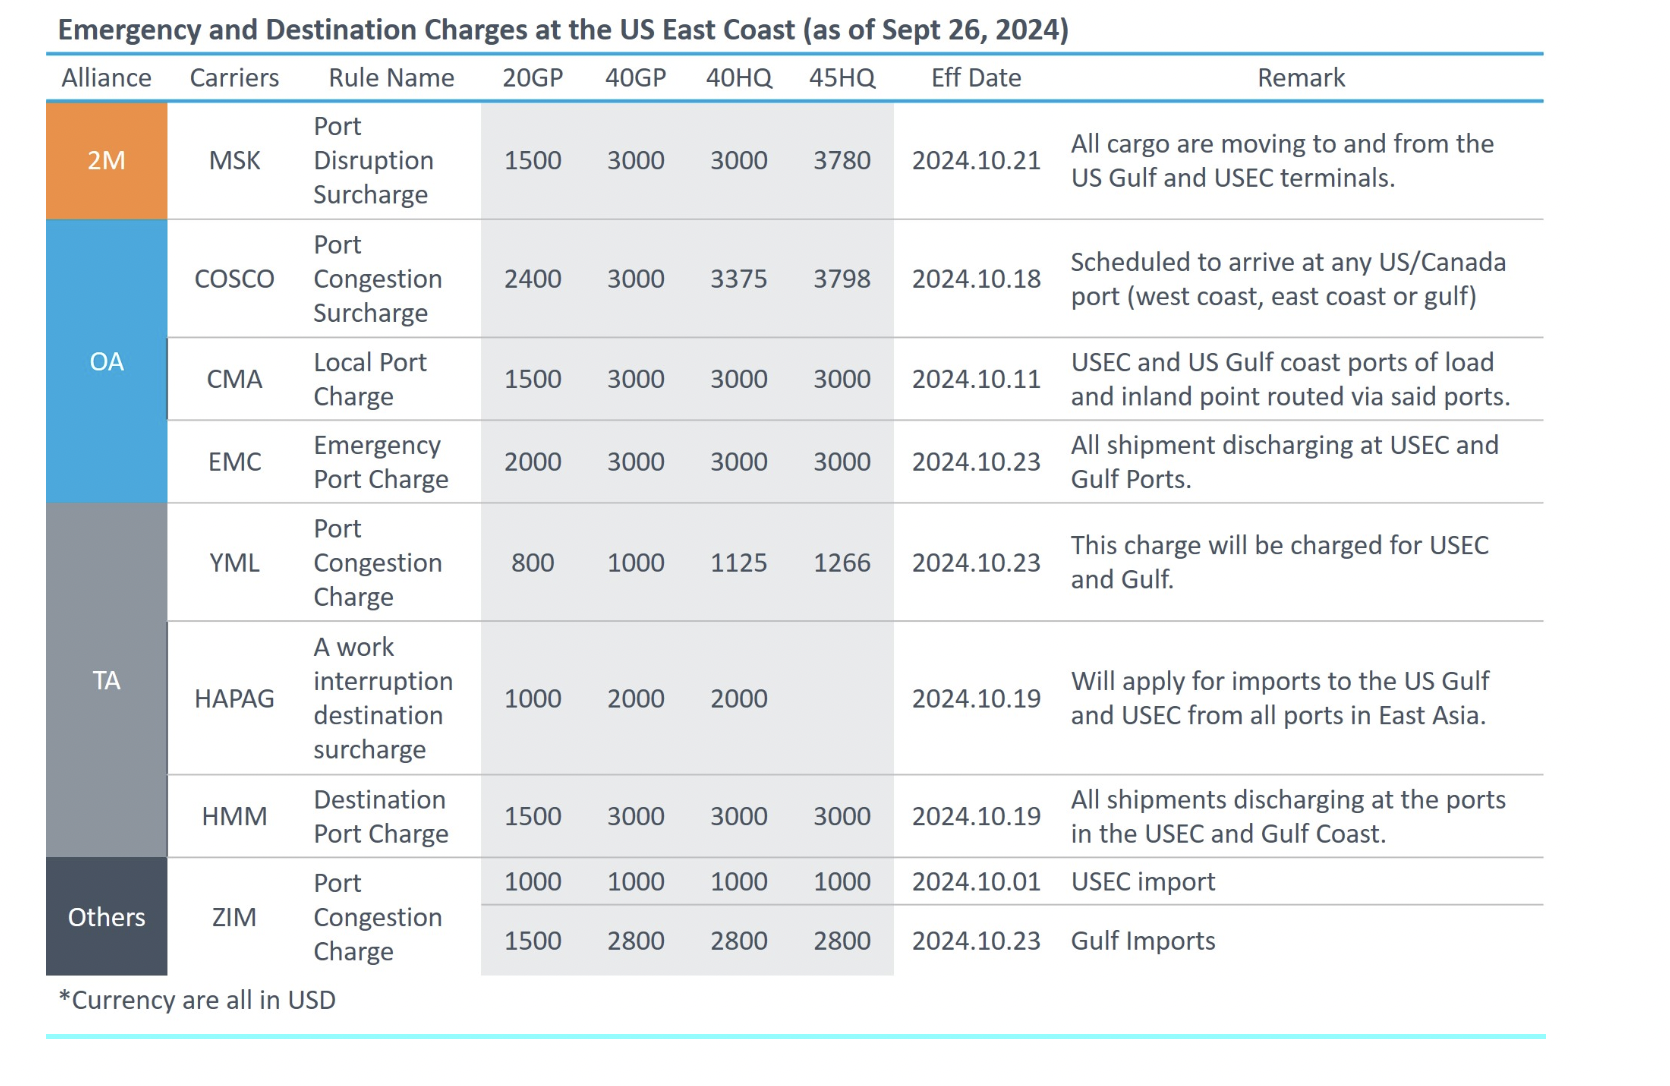Click YML's Port Congestion Charge rule name
Viewport: 1670px width, 1086px height.
[x=377, y=563]
